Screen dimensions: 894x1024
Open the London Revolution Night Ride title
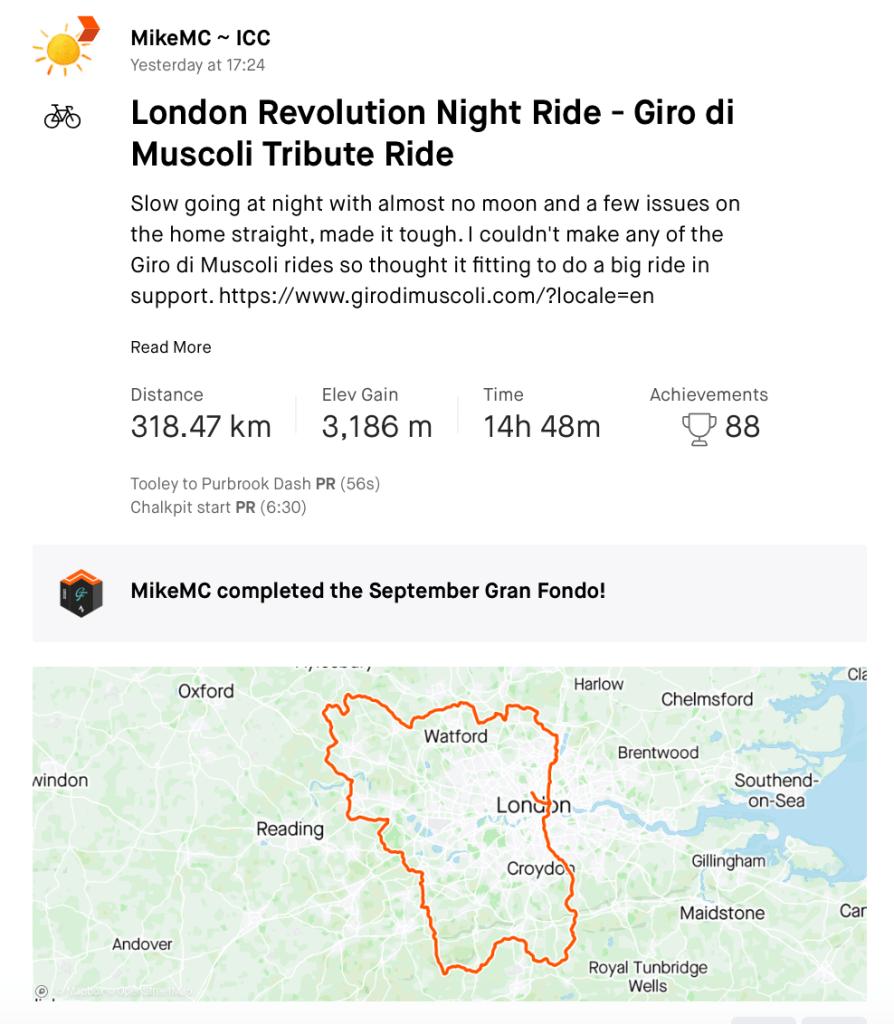click(x=432, y=134)
